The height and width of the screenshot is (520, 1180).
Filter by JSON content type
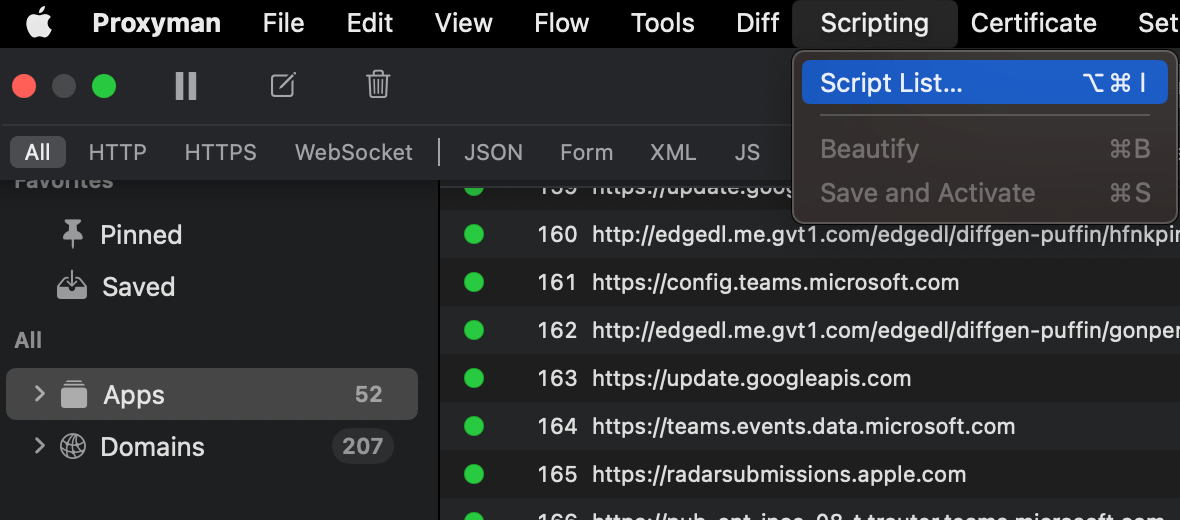(493, 152)
